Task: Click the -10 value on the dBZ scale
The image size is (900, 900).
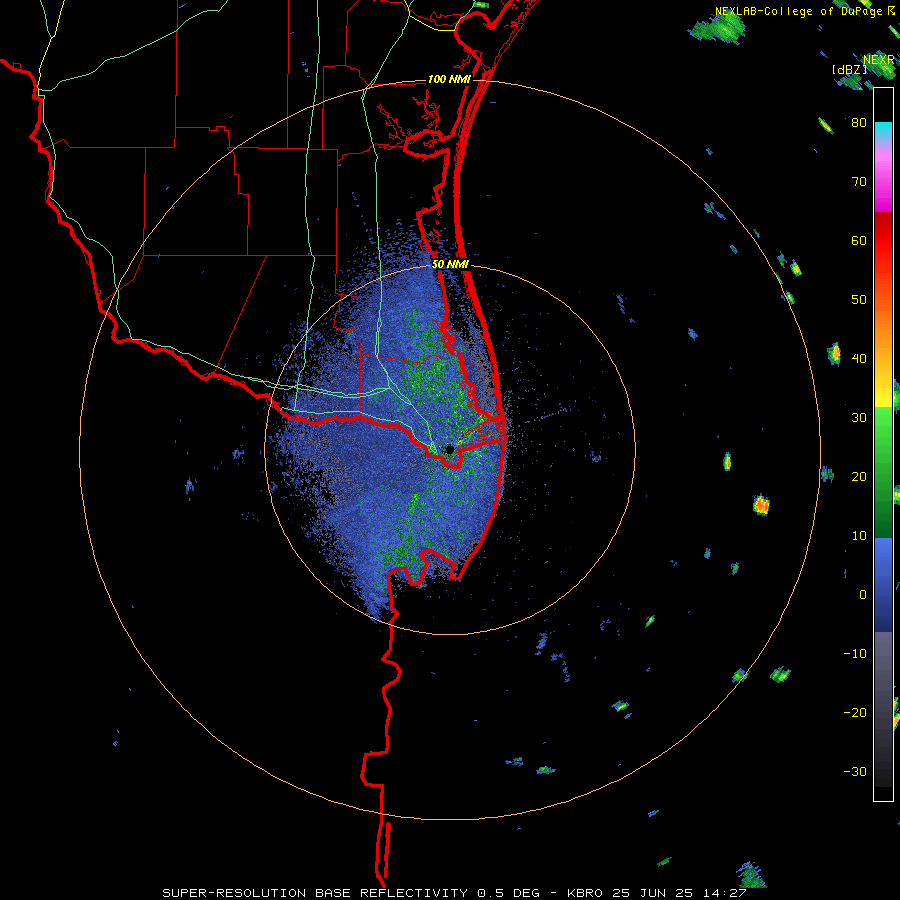Action: pos(855,653)
